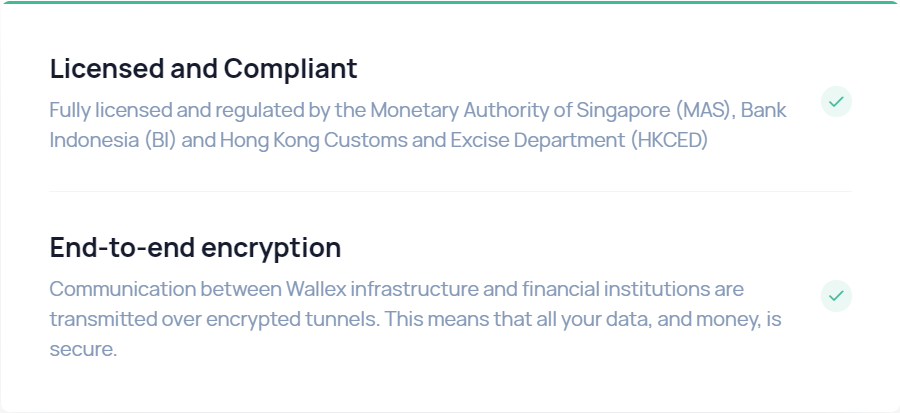The image size is (900, 413).
Task: Select the "Licensed and Compliant" heading
Action: [203, 69]
